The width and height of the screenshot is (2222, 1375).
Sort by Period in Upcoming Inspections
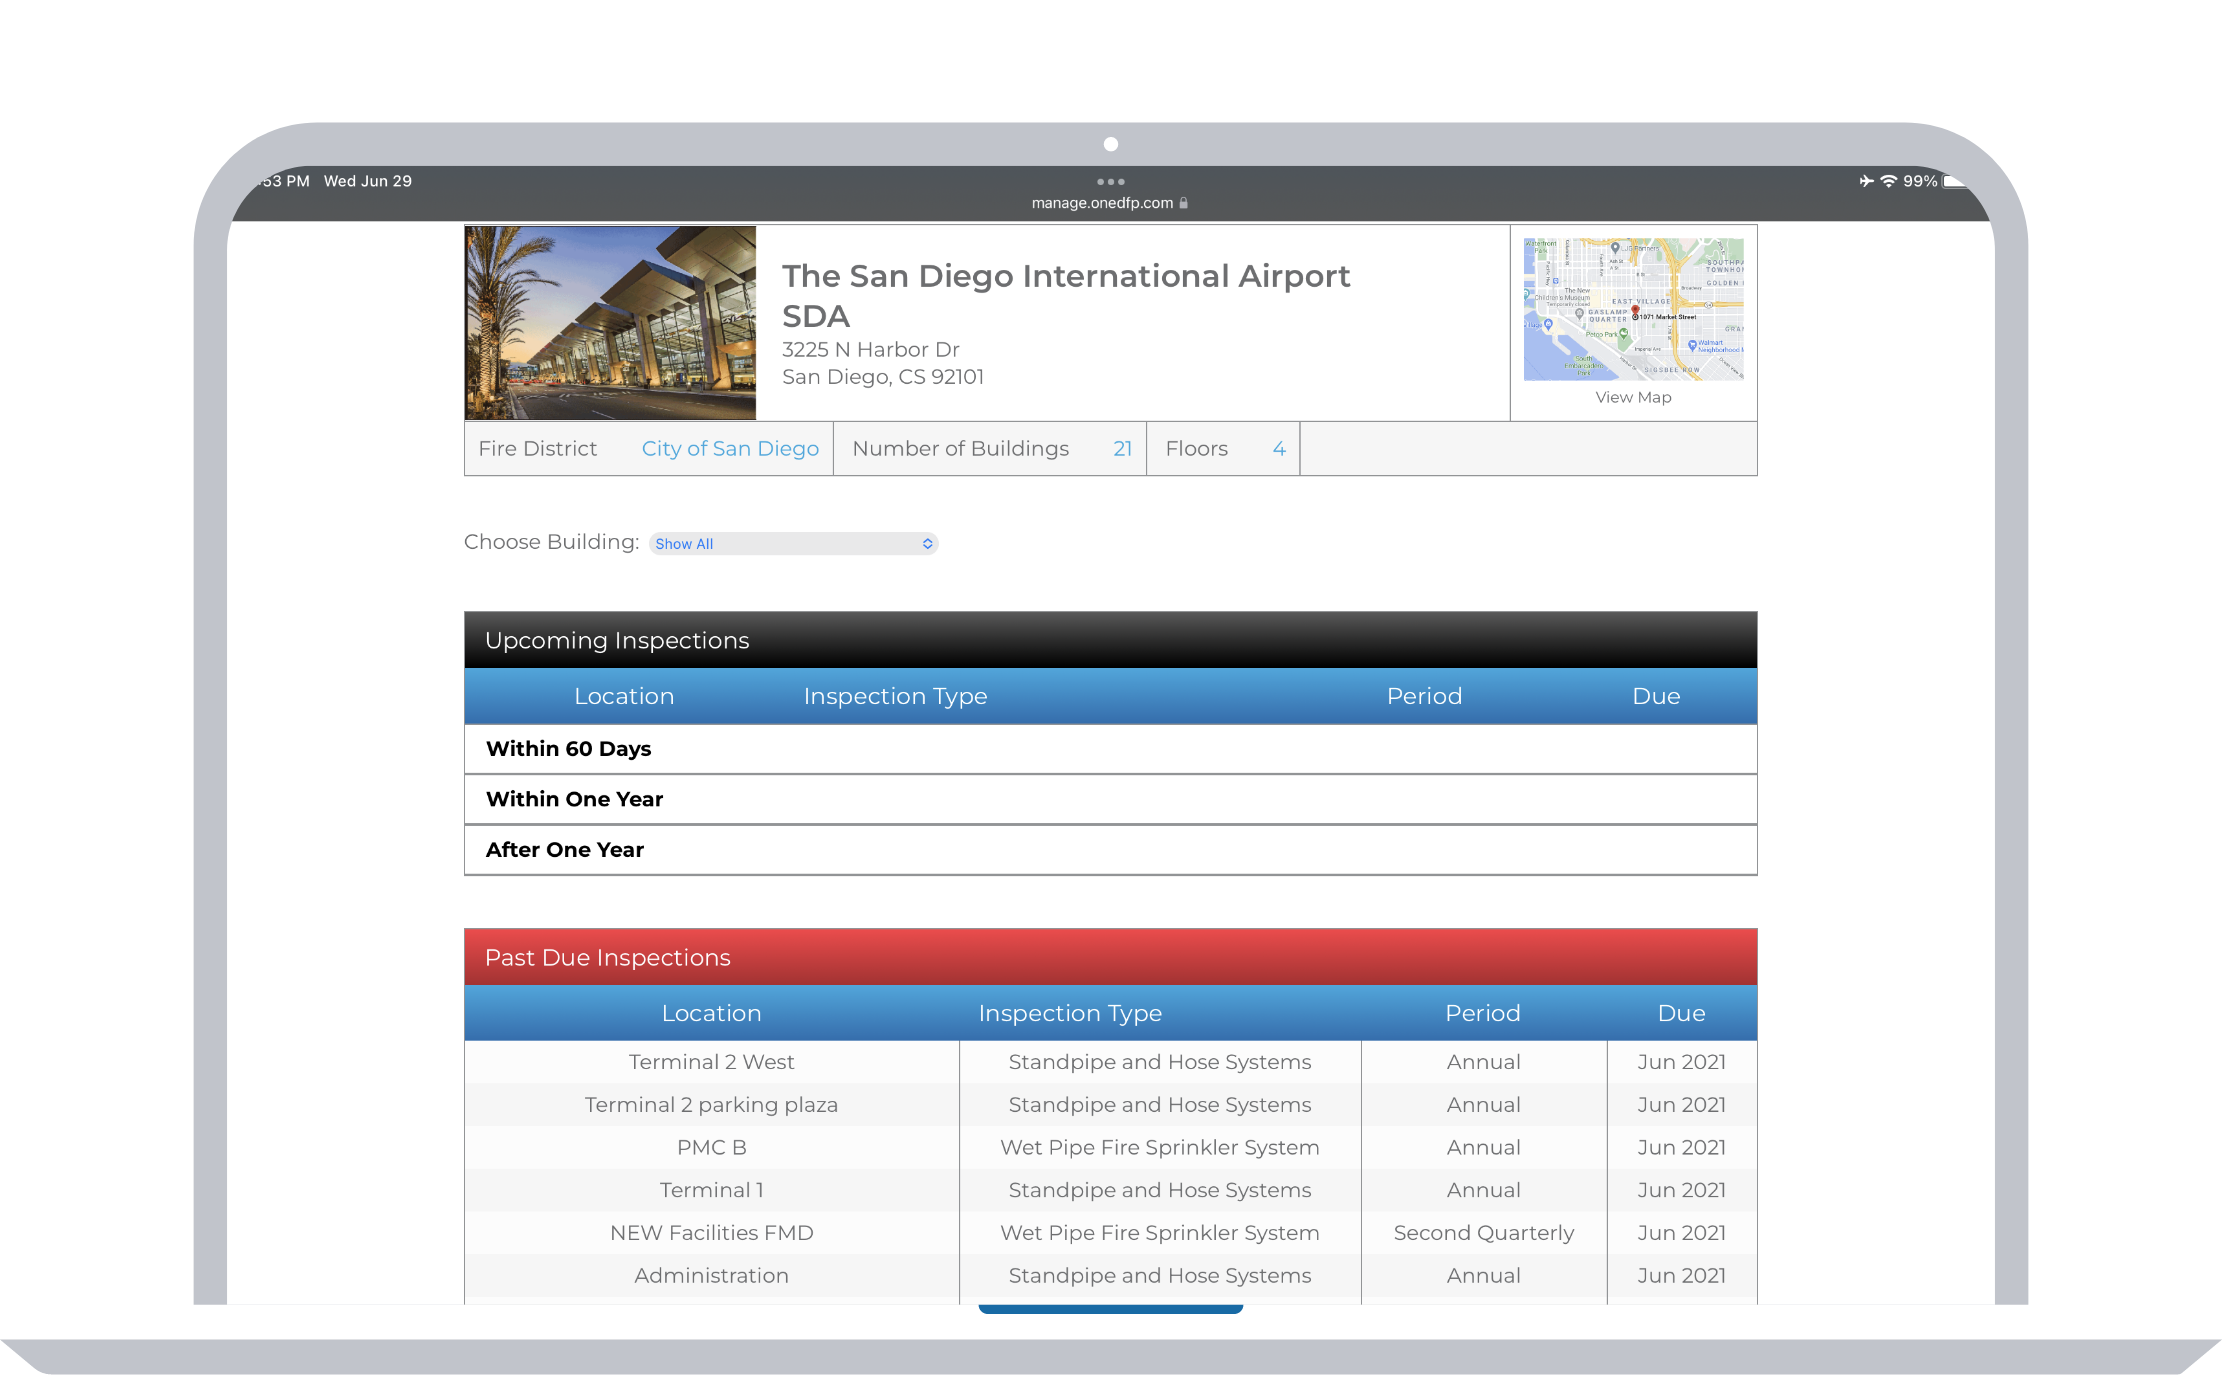click(1424, 696)
